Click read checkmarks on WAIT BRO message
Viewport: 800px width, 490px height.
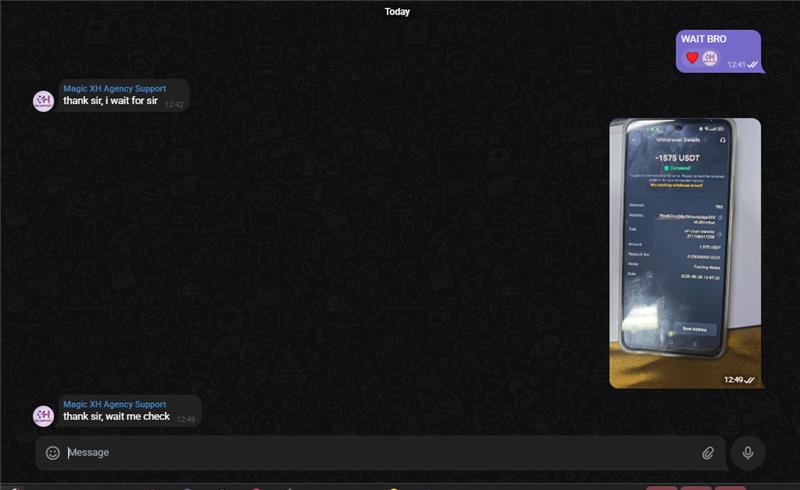tap(753, 65)
